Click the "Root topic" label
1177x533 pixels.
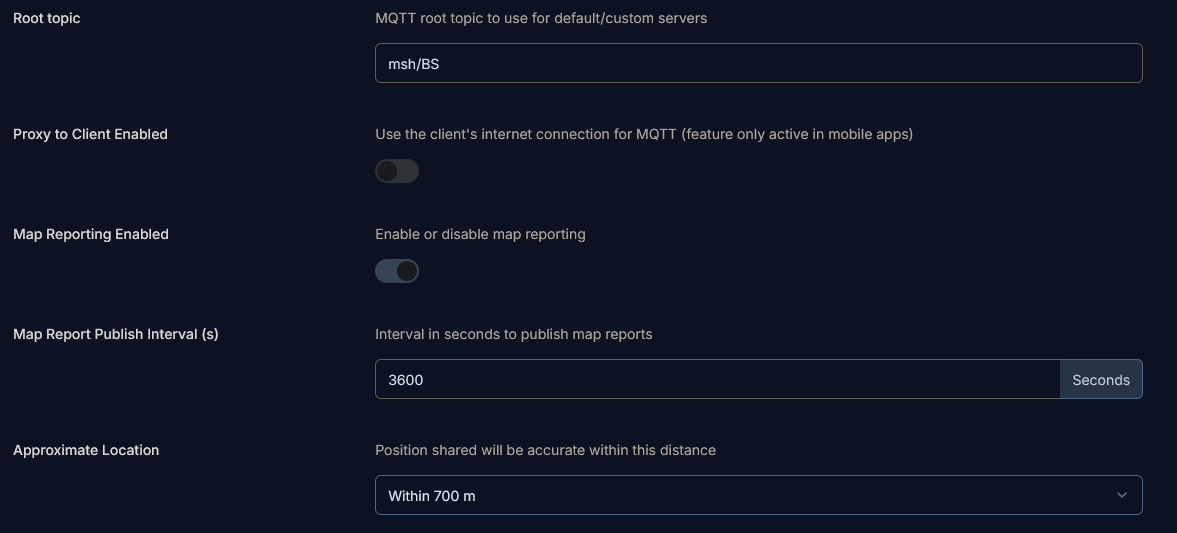(47, 18)
